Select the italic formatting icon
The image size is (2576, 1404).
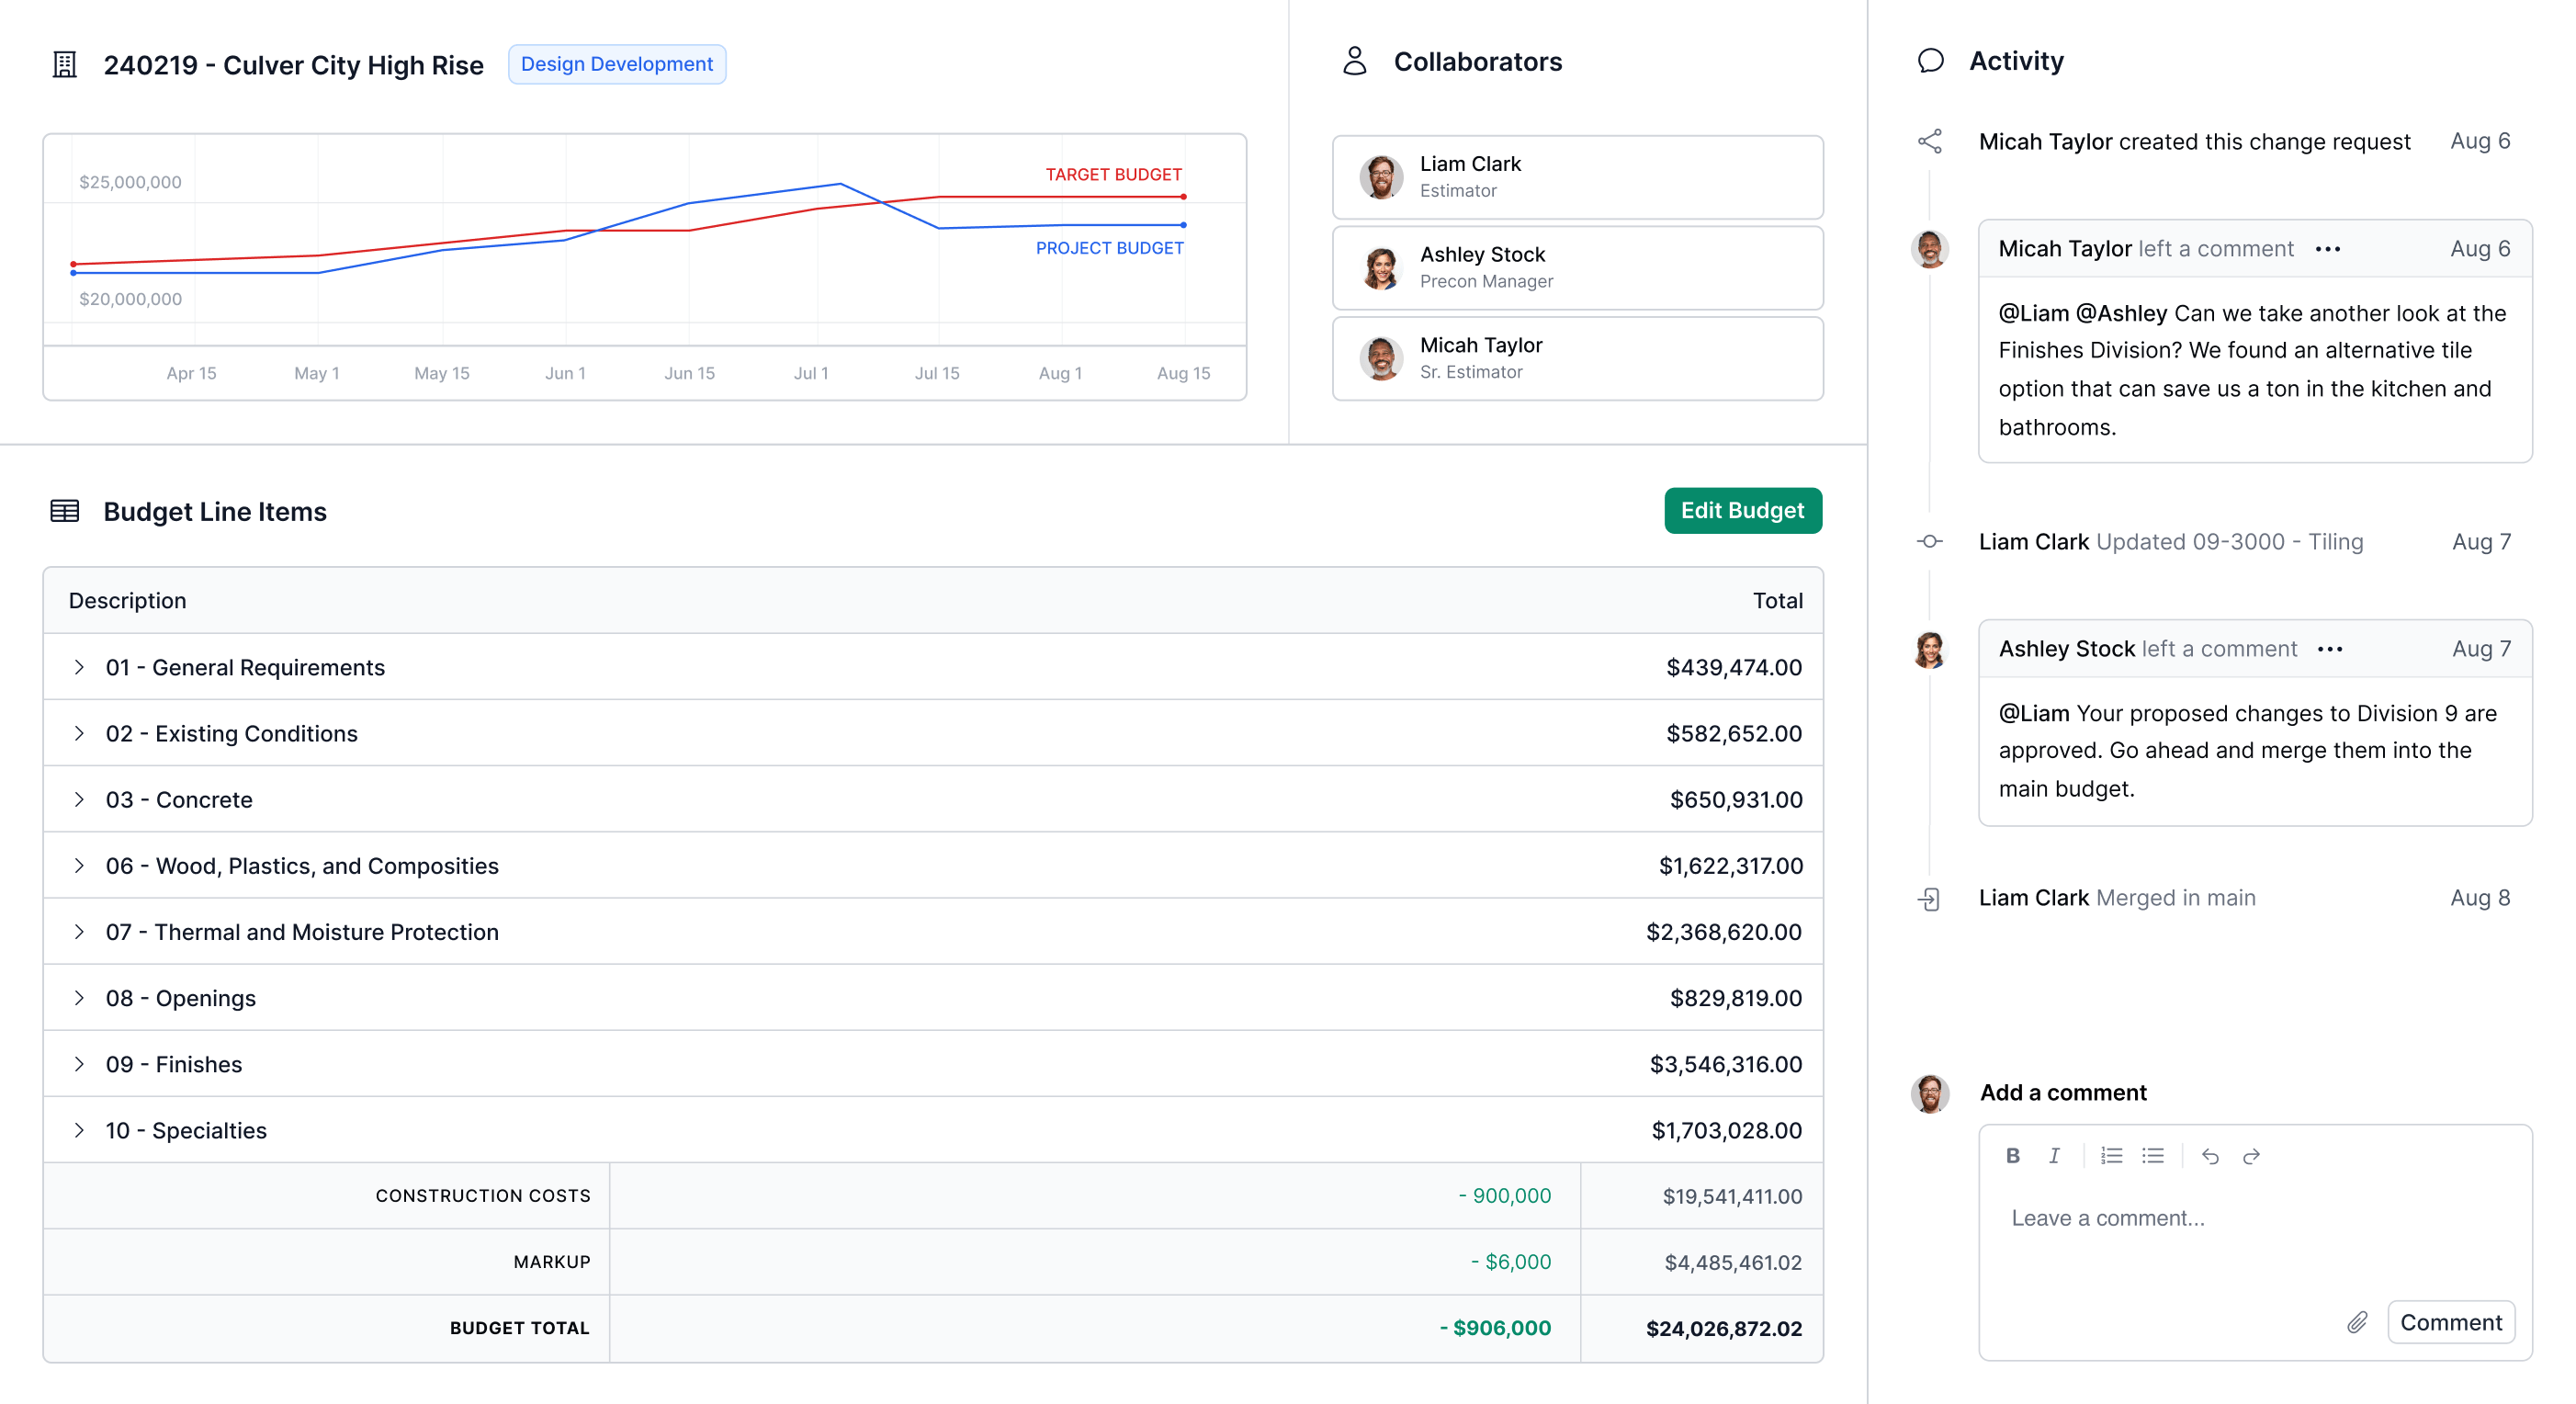2055,1156
